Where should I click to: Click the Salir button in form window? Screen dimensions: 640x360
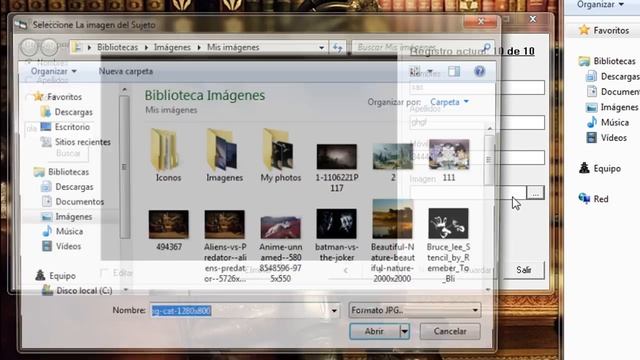[524, 270]
